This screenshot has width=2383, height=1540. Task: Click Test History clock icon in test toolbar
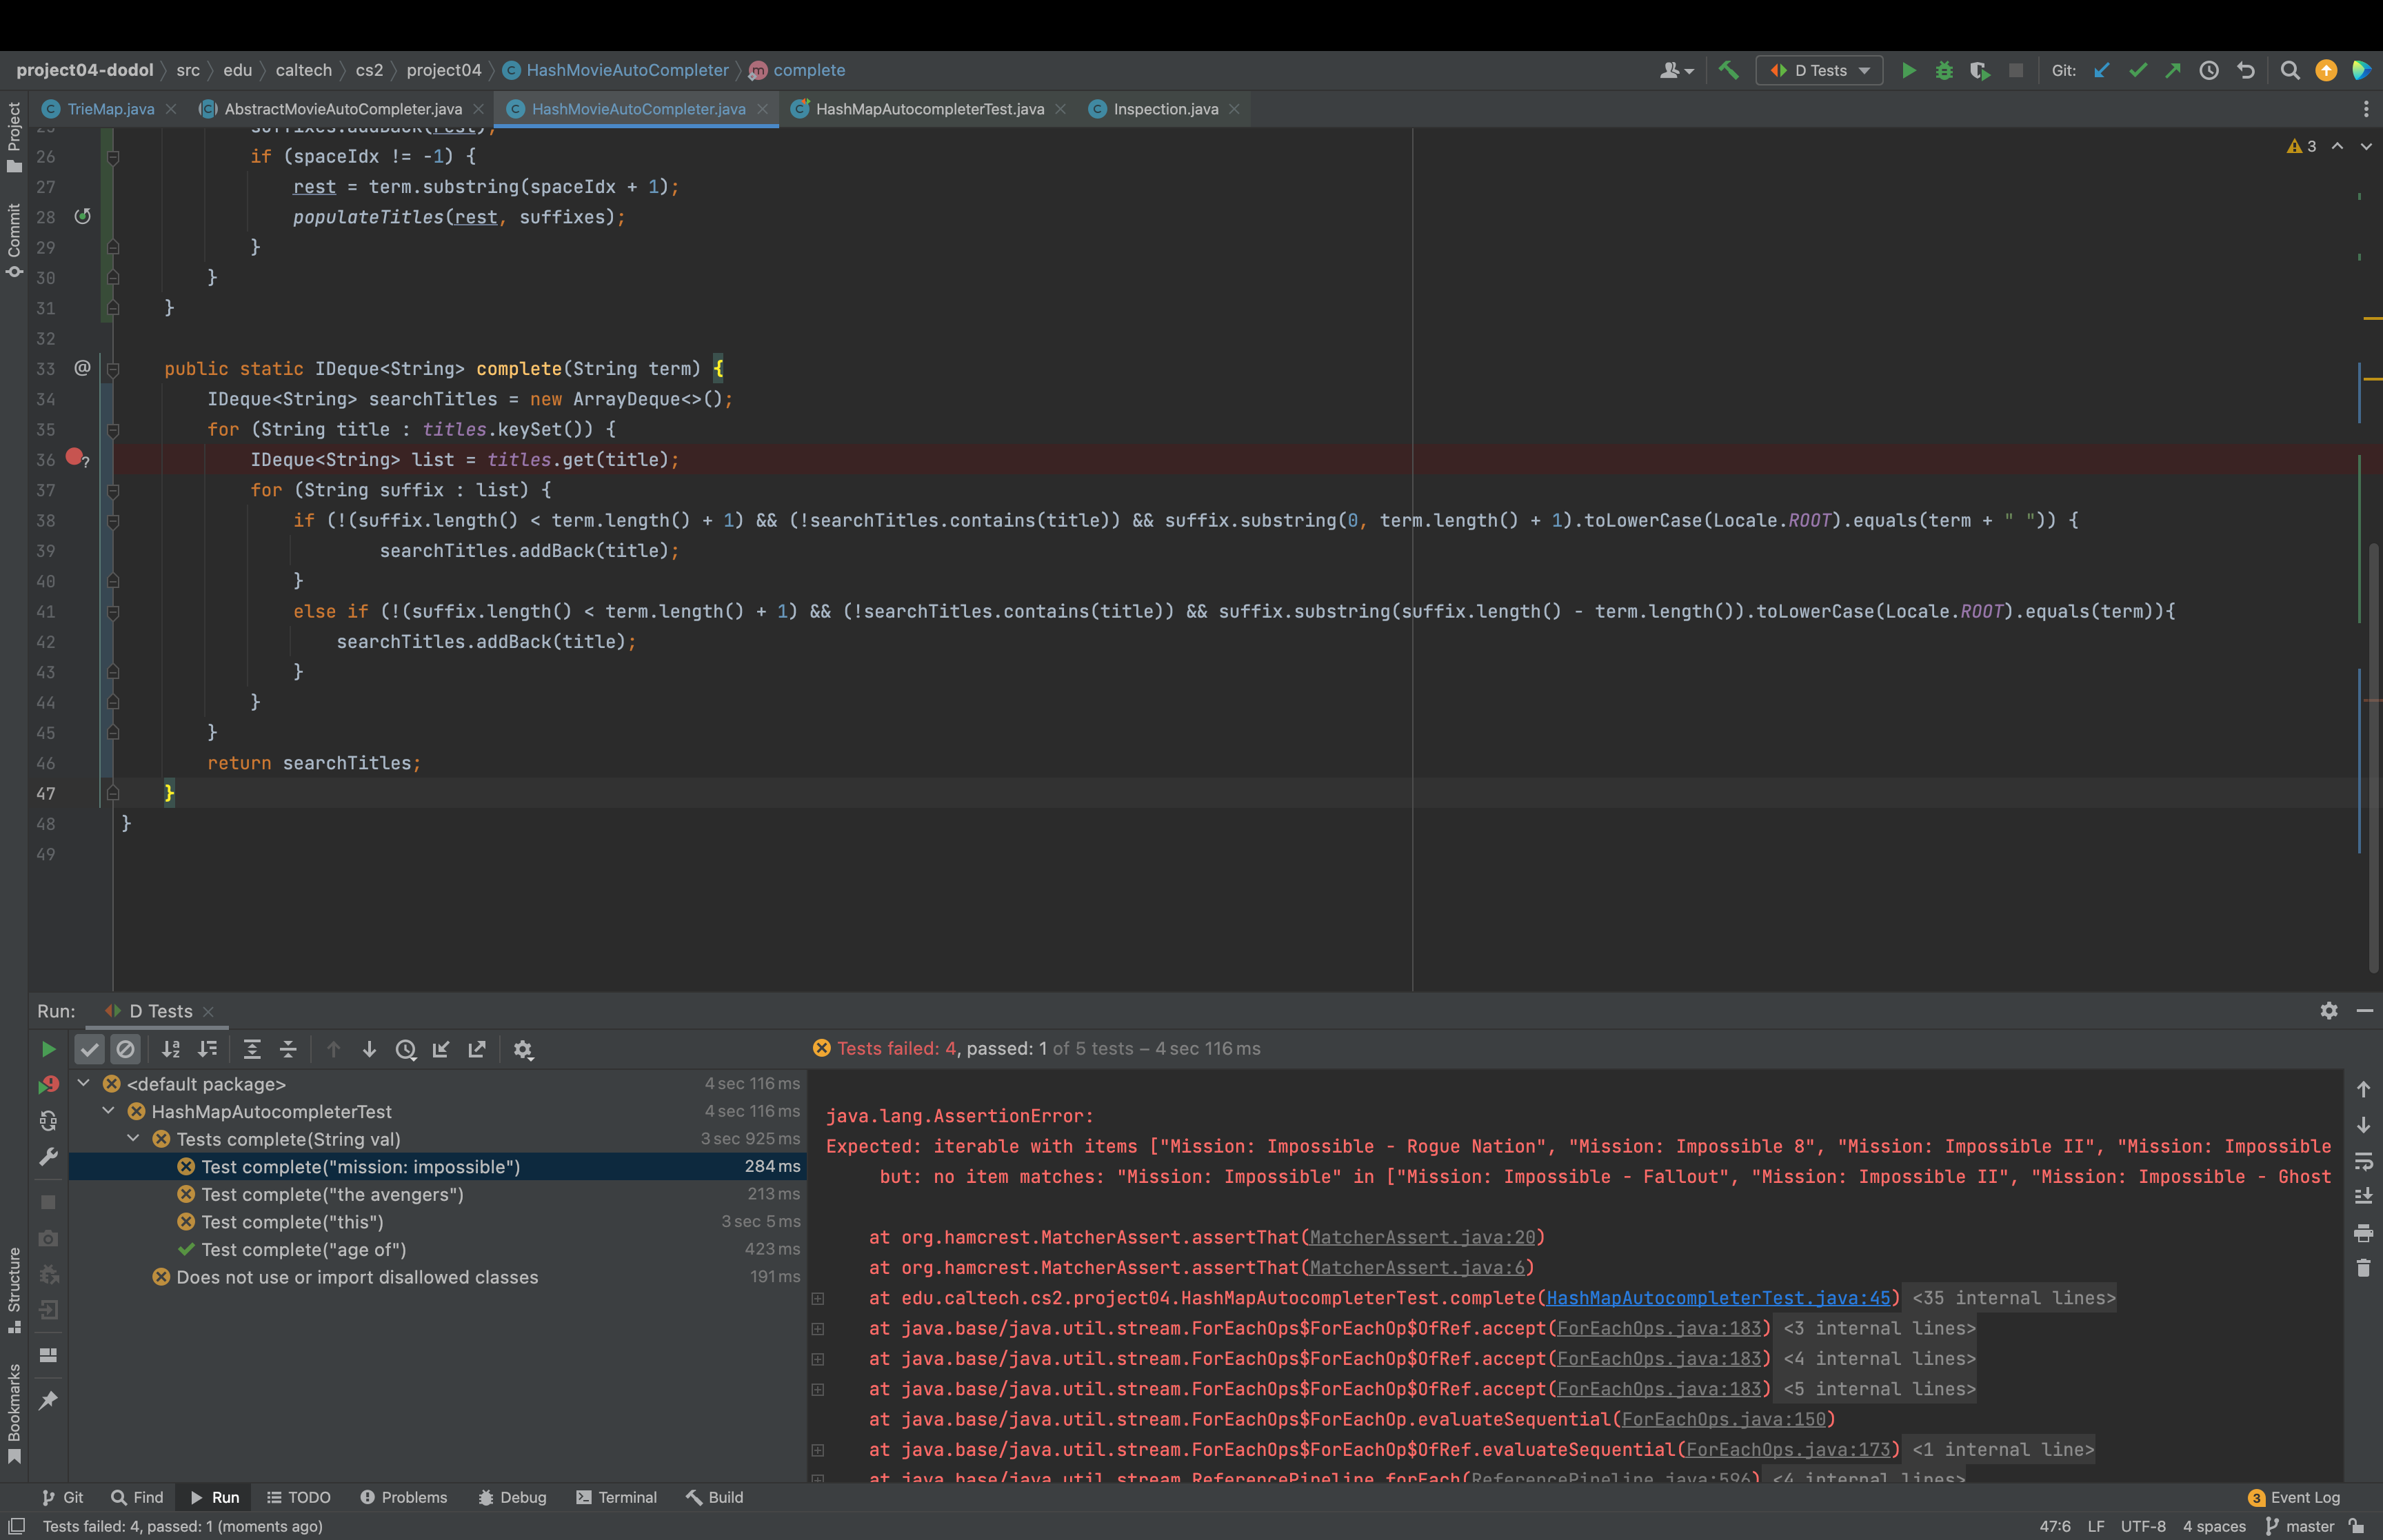405,1049
